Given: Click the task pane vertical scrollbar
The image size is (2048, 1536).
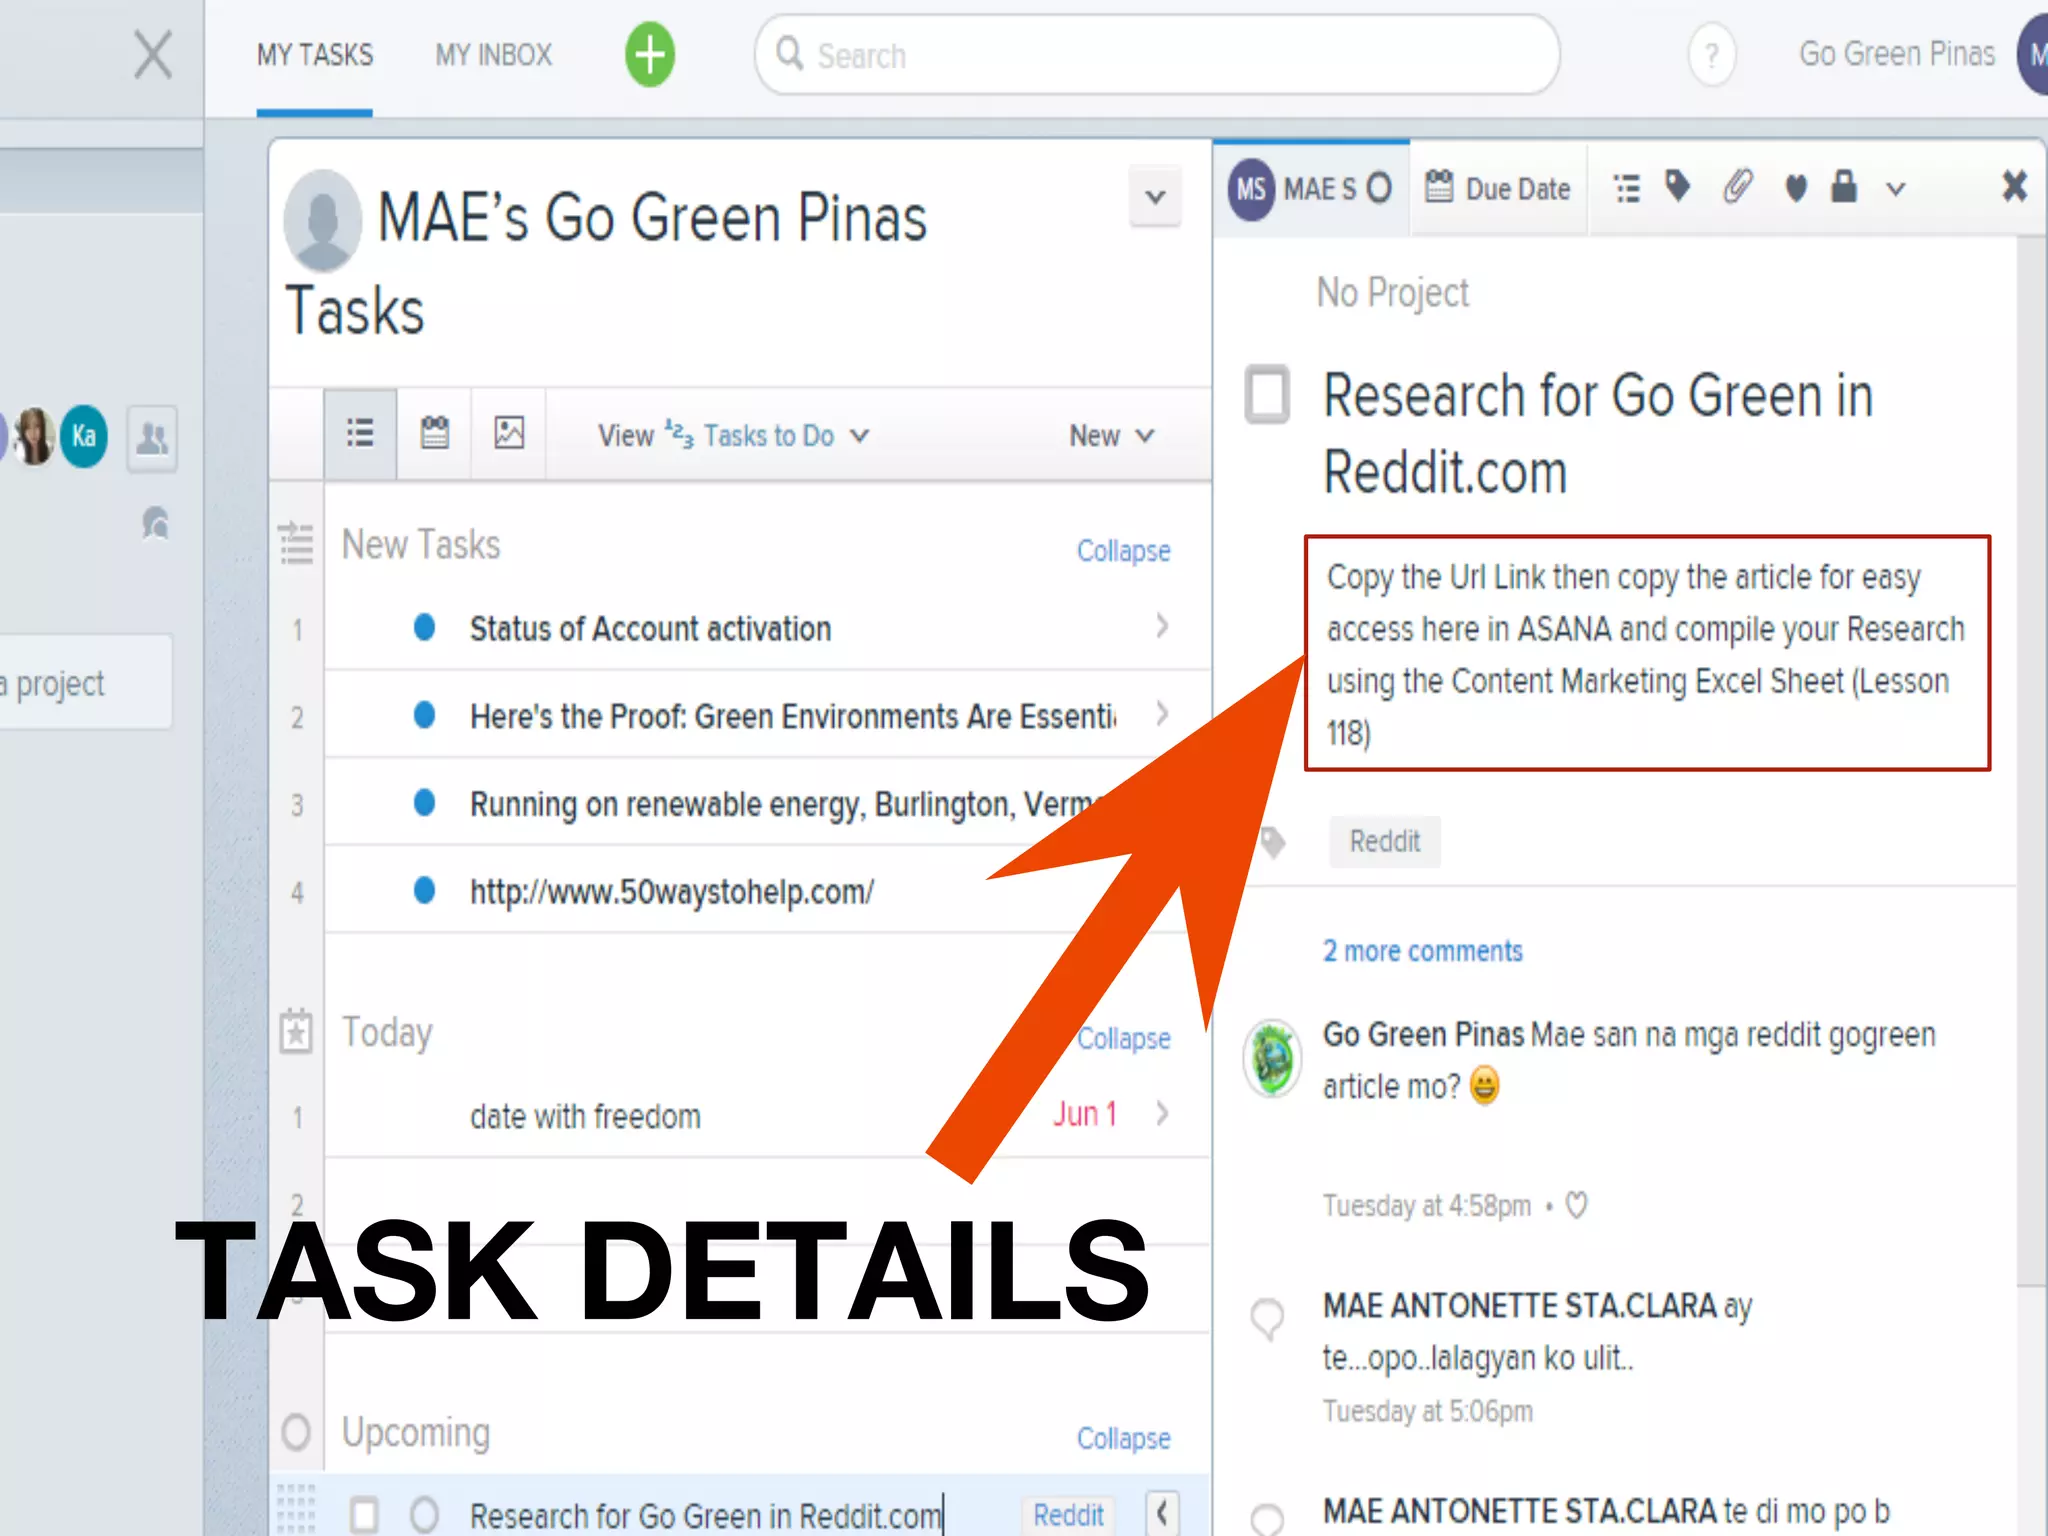Looking at the screenshot, I should (2030, 760).
